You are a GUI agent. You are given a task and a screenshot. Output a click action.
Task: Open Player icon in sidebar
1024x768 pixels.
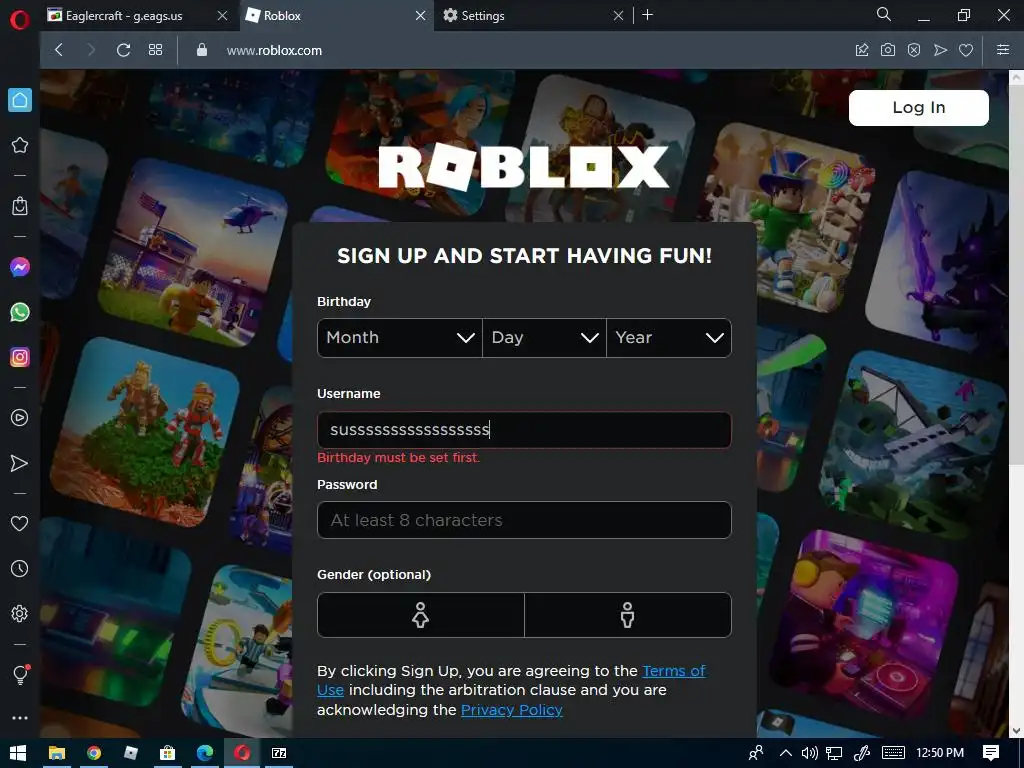point(20,418)
